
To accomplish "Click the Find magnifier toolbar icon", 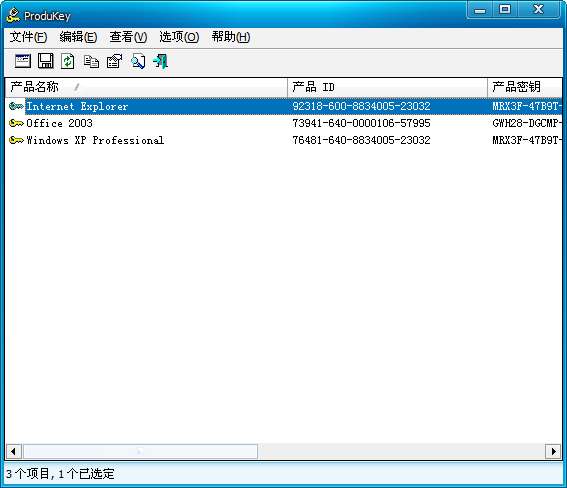I will 138,61.
